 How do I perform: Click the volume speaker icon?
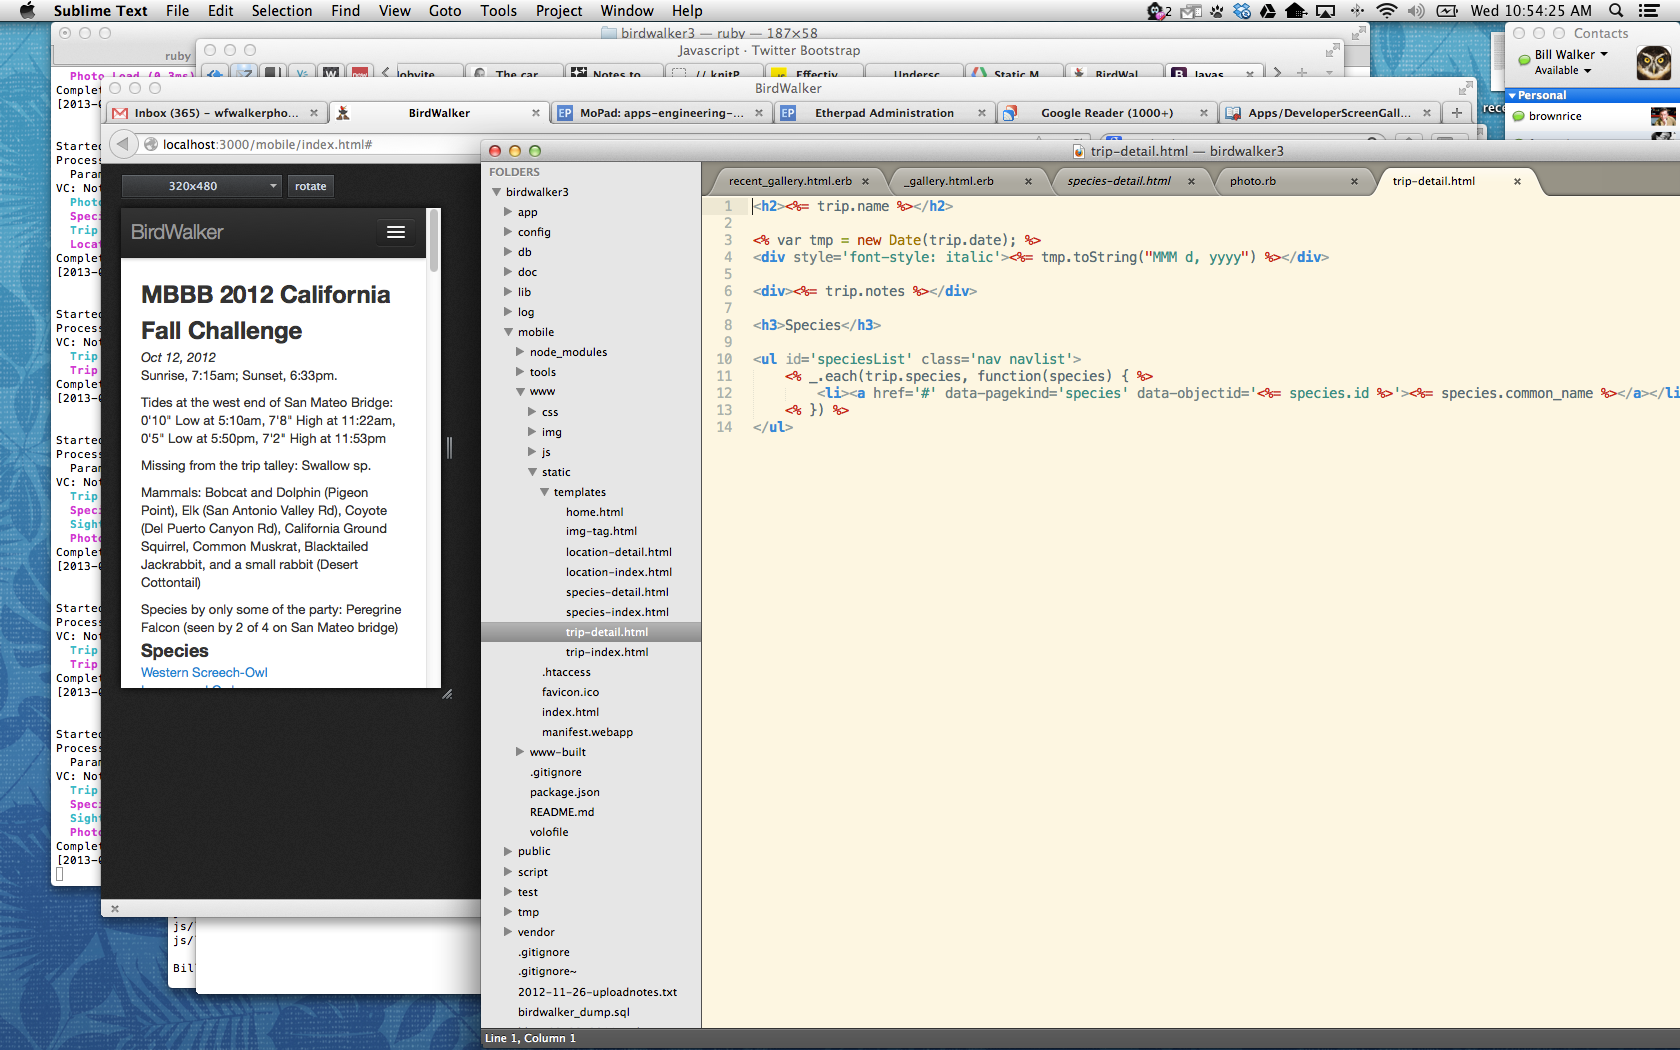(x=1416, y=11)
